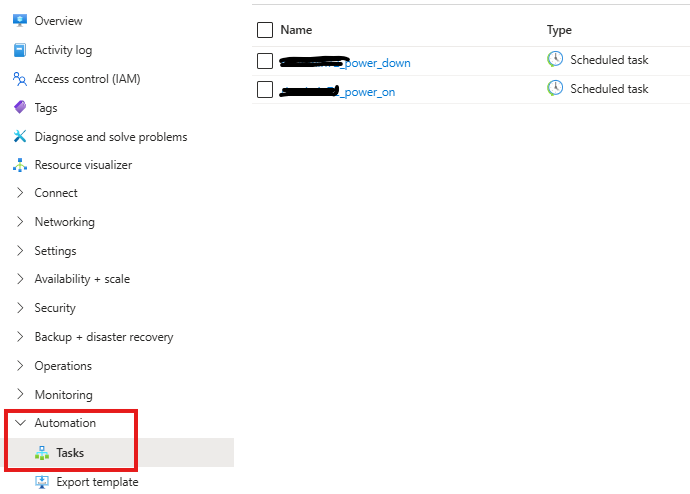Click the Diagnose wrench icon
Viewport: 690px width, 494px height.
click(20, 136)
